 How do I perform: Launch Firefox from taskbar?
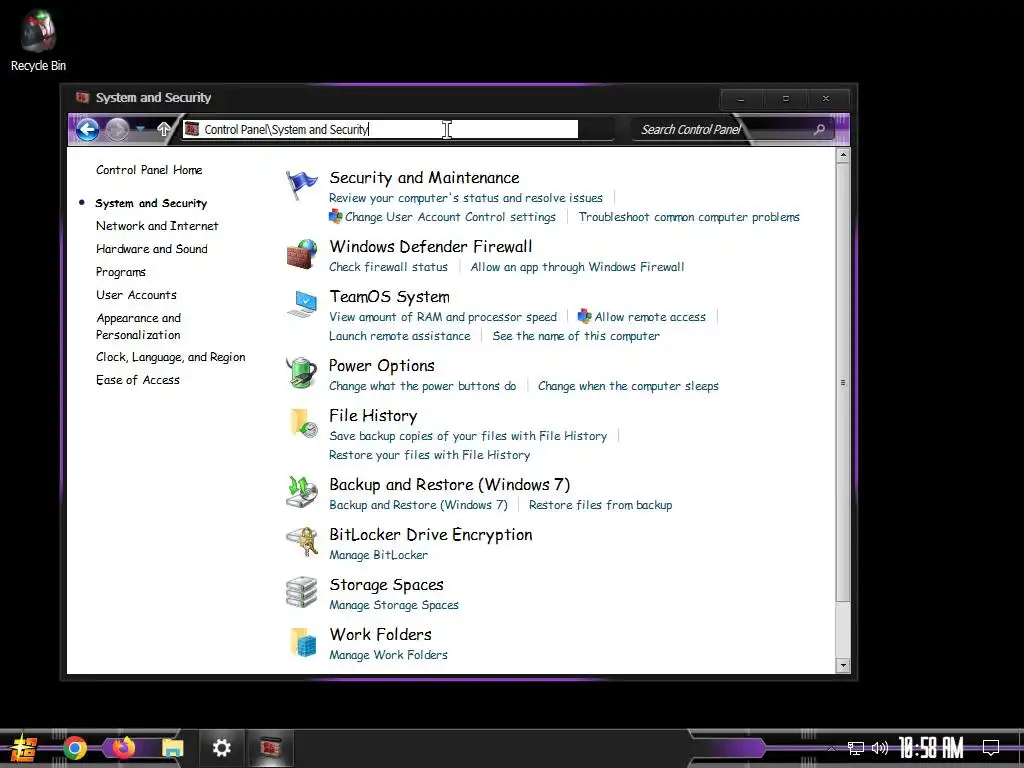(123, 748)
